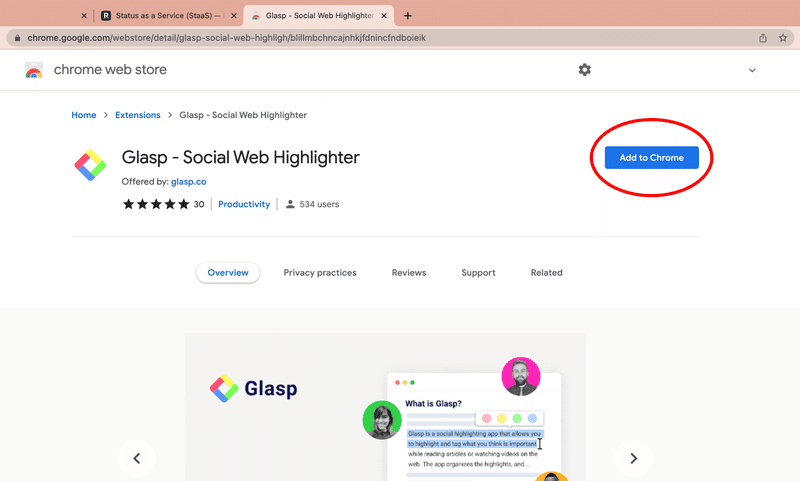Switch to the Status as a Service browser tab
The image size is (800, 481).
point(168,16)
